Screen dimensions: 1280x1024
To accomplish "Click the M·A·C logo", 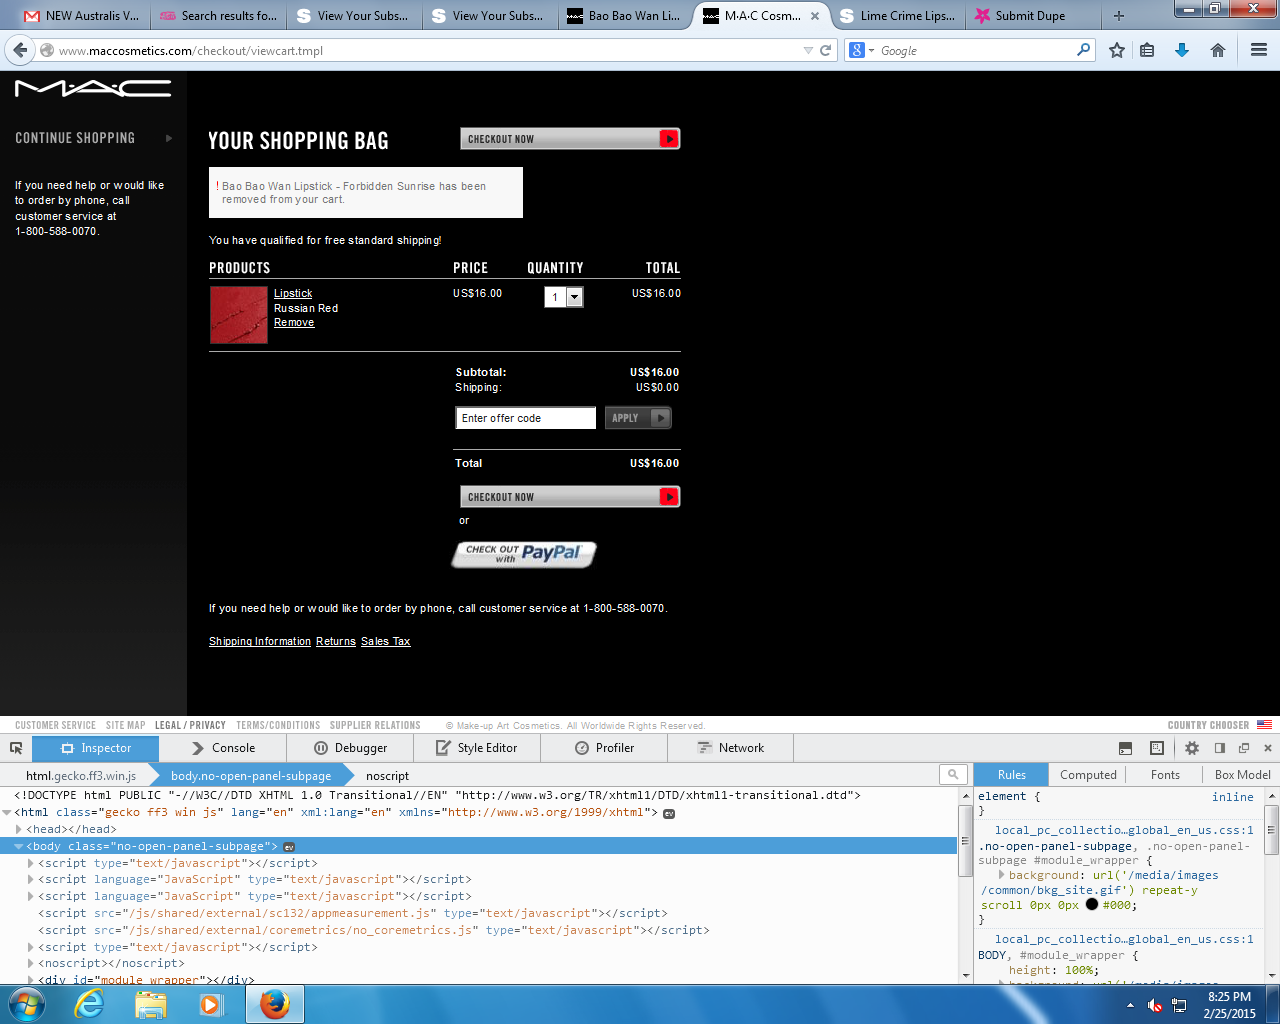I will tap(93, 89).
